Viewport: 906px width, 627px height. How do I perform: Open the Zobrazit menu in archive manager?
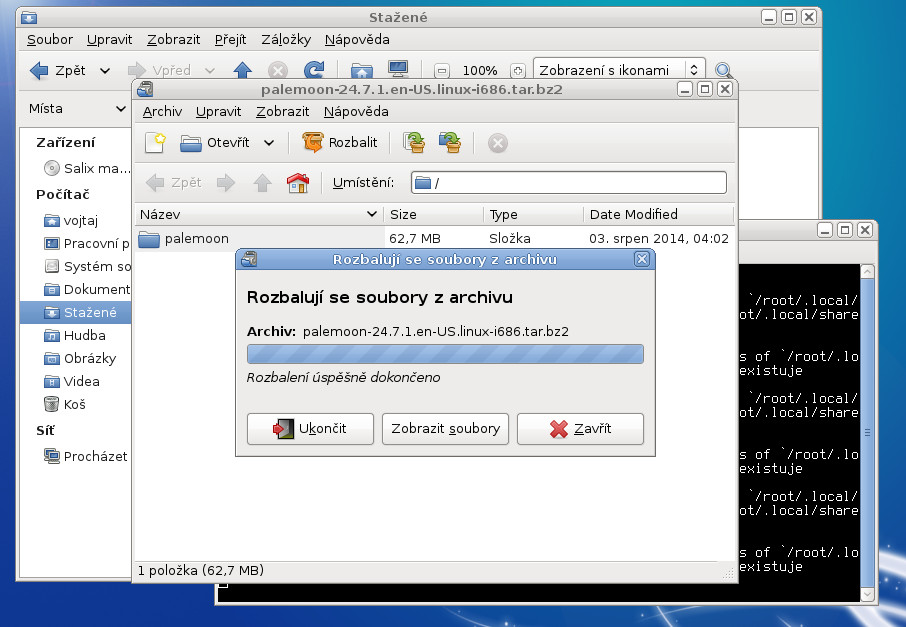coord(283,112)
